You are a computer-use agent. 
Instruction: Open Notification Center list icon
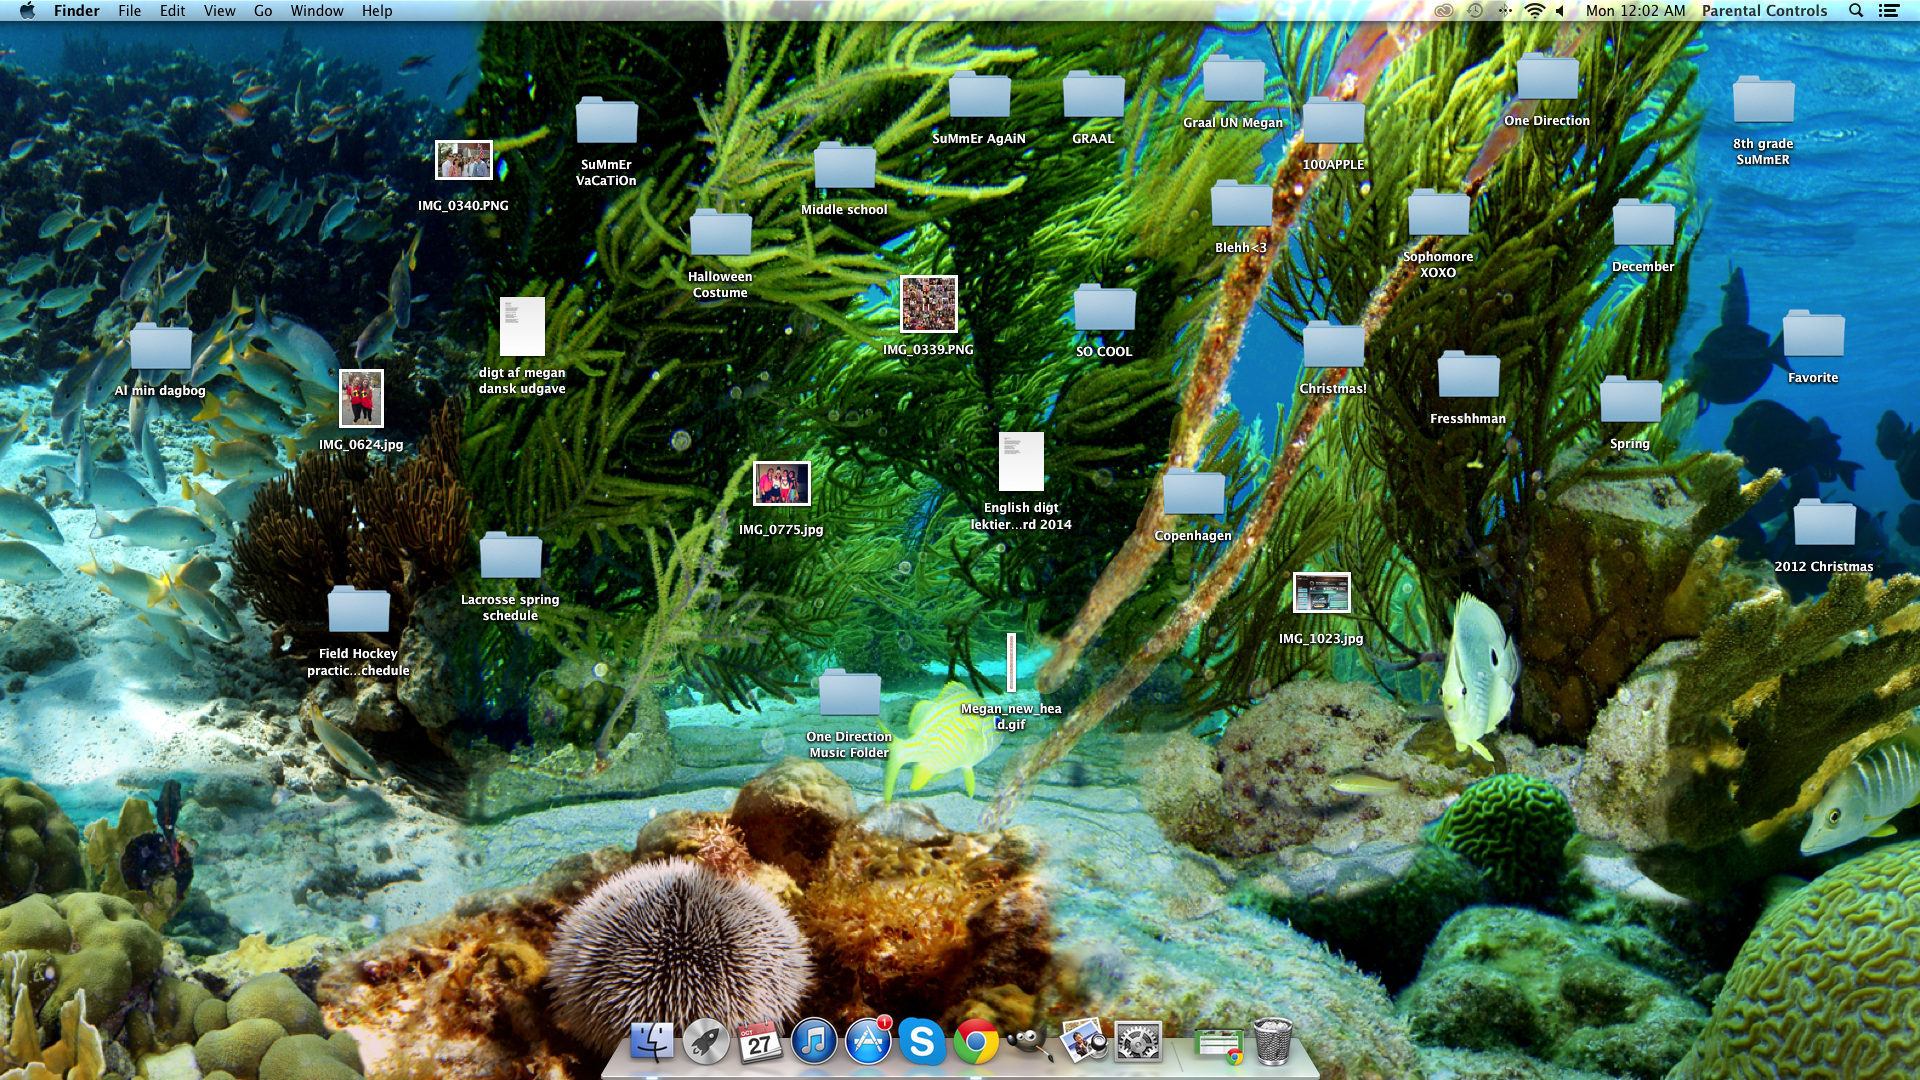pyautogui.click(x=1888, y=11)
